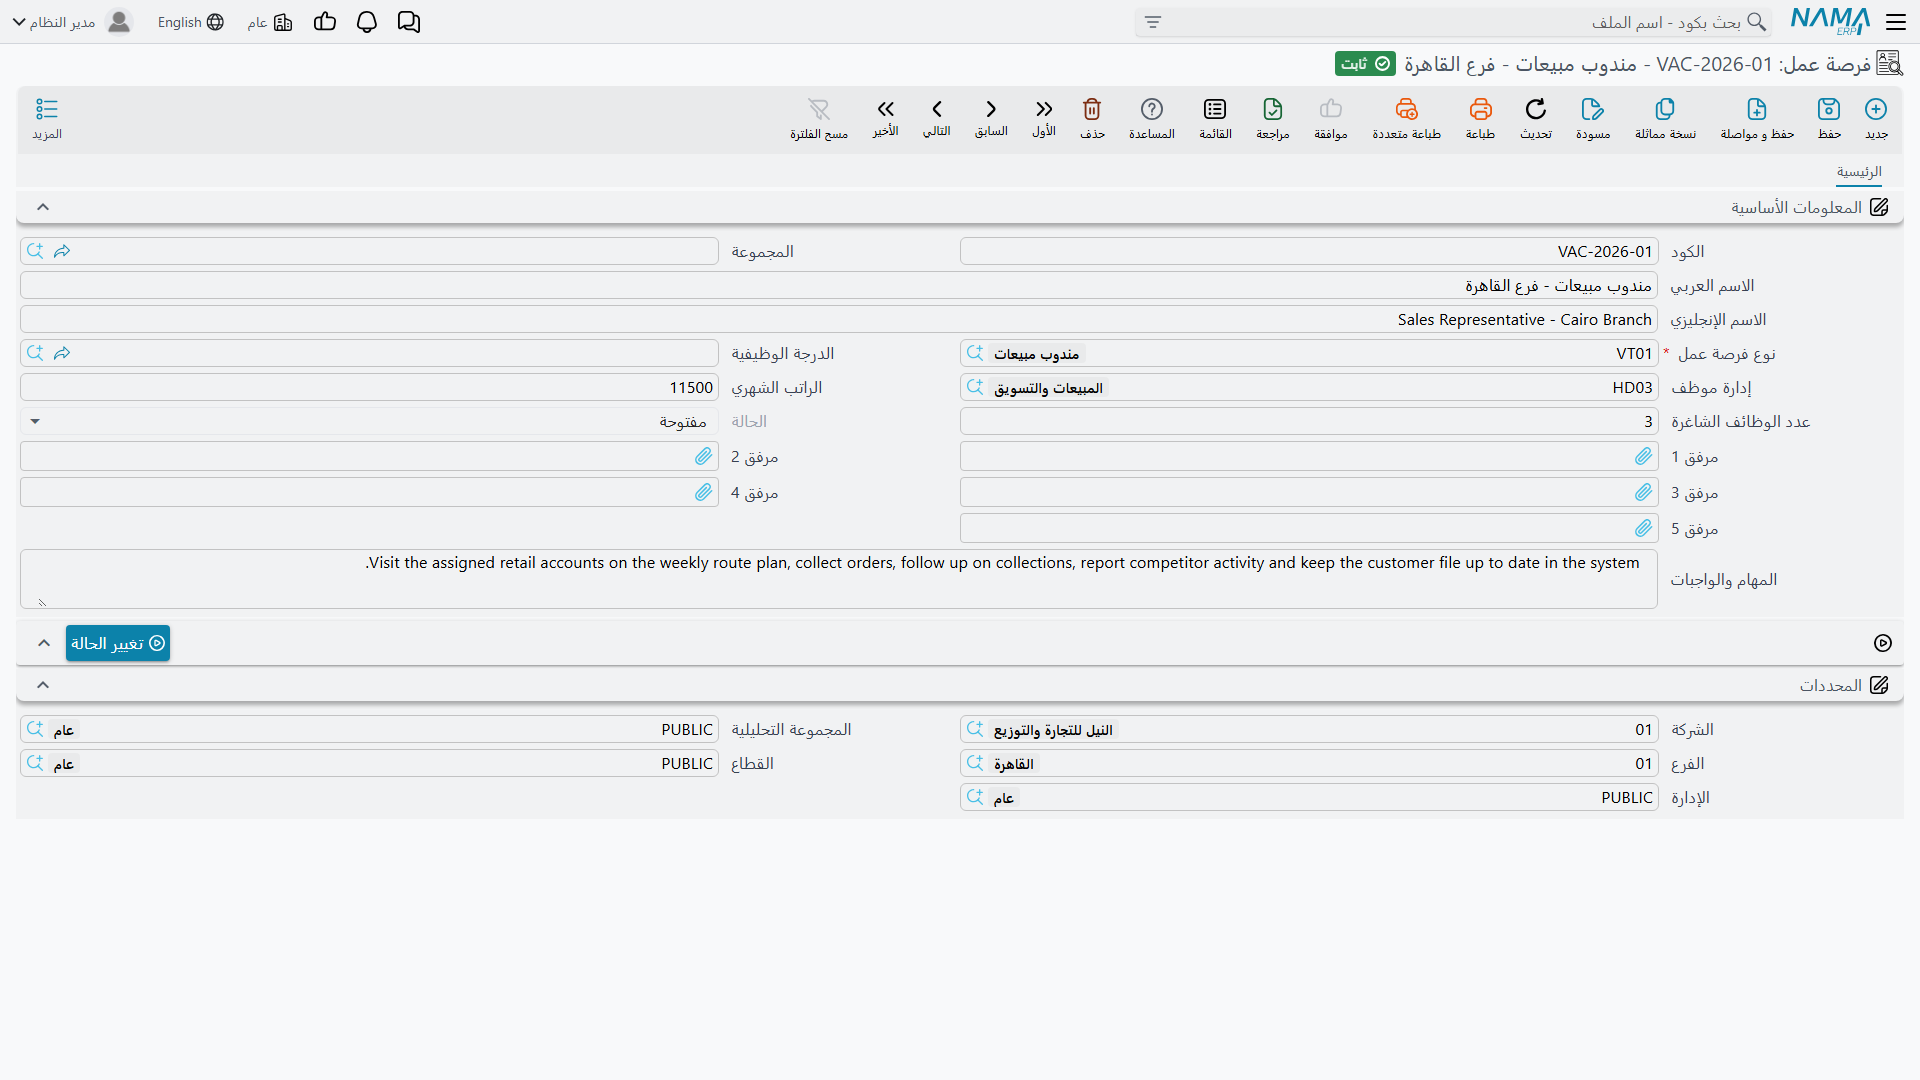The image size is (1920, 1080).
Task: Attach a file to مرفق 4
Action: pyautogui.click(x=703, y=493)
